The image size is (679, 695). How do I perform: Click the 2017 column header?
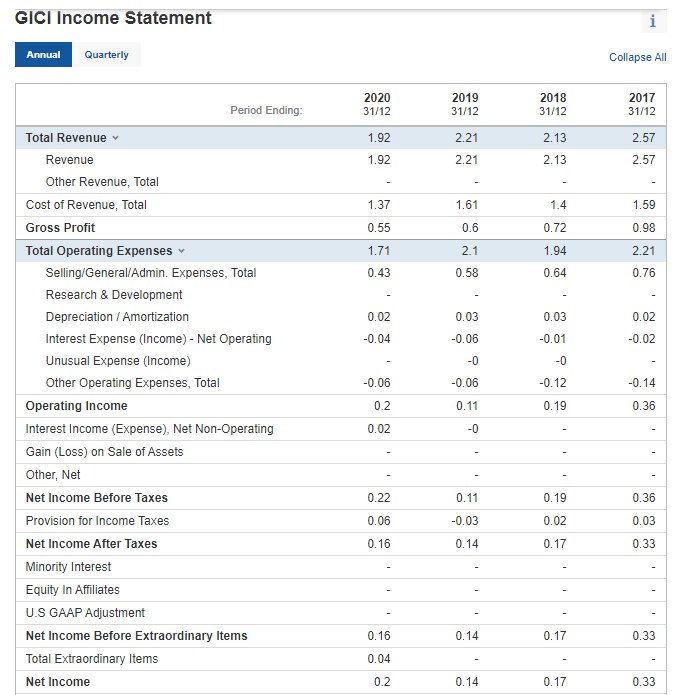pyautogui.click(x=641, y=104)
